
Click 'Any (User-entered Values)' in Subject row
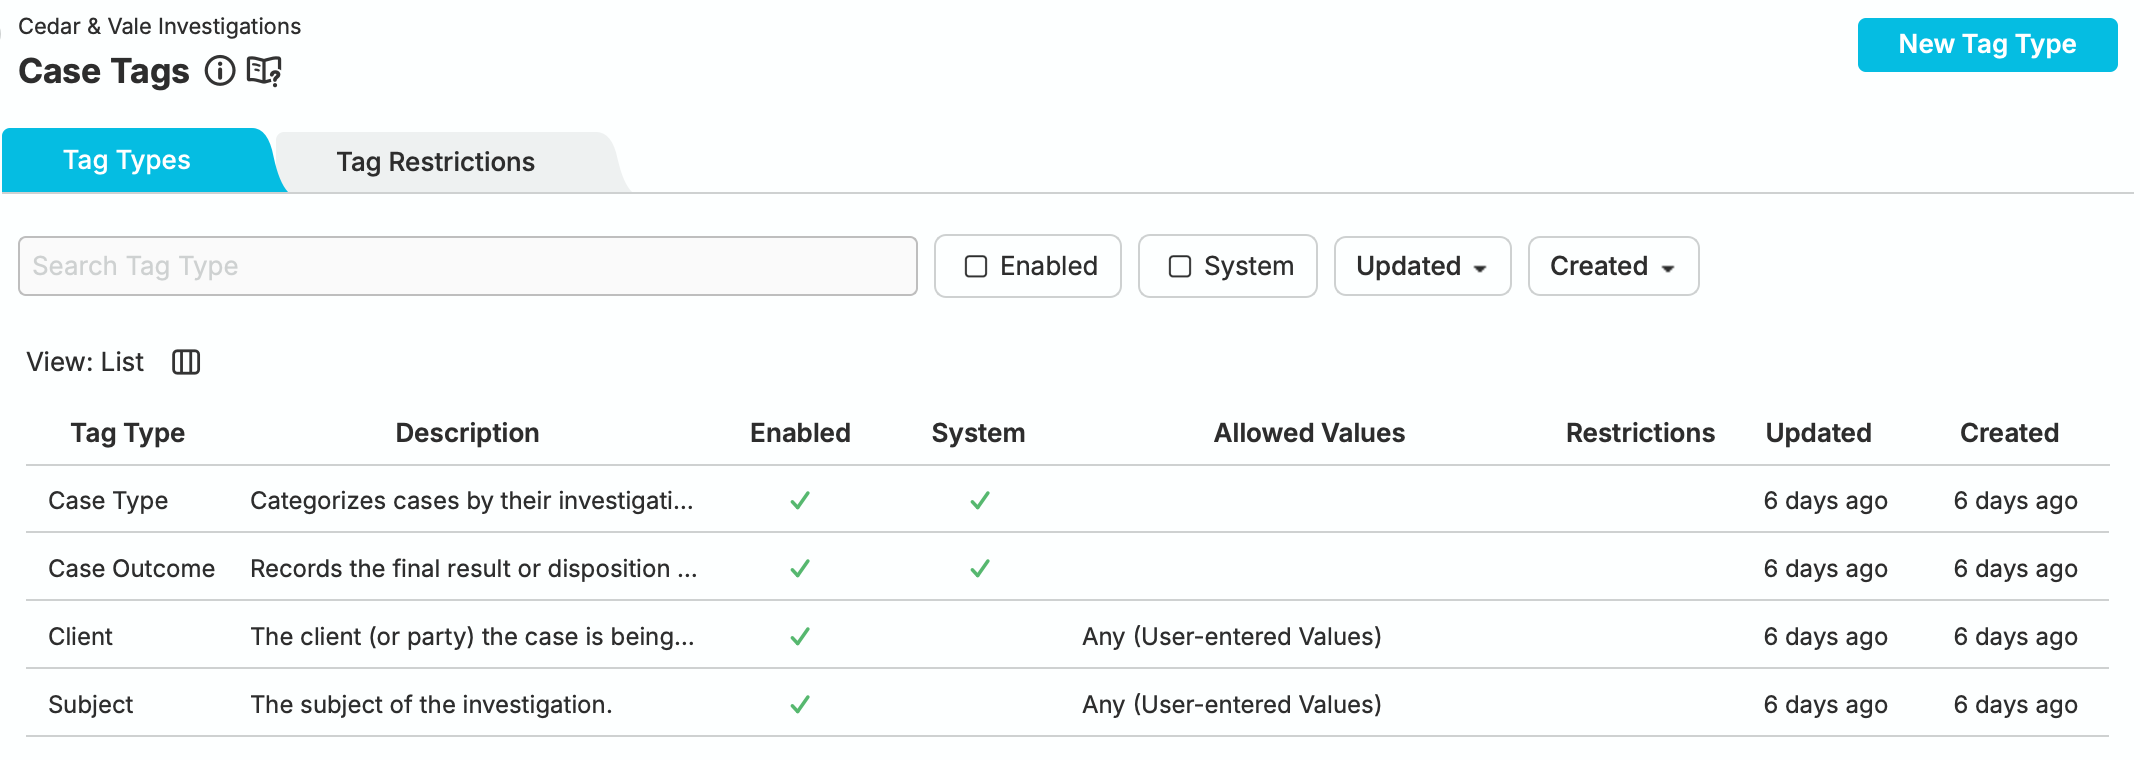(1232, 704)
